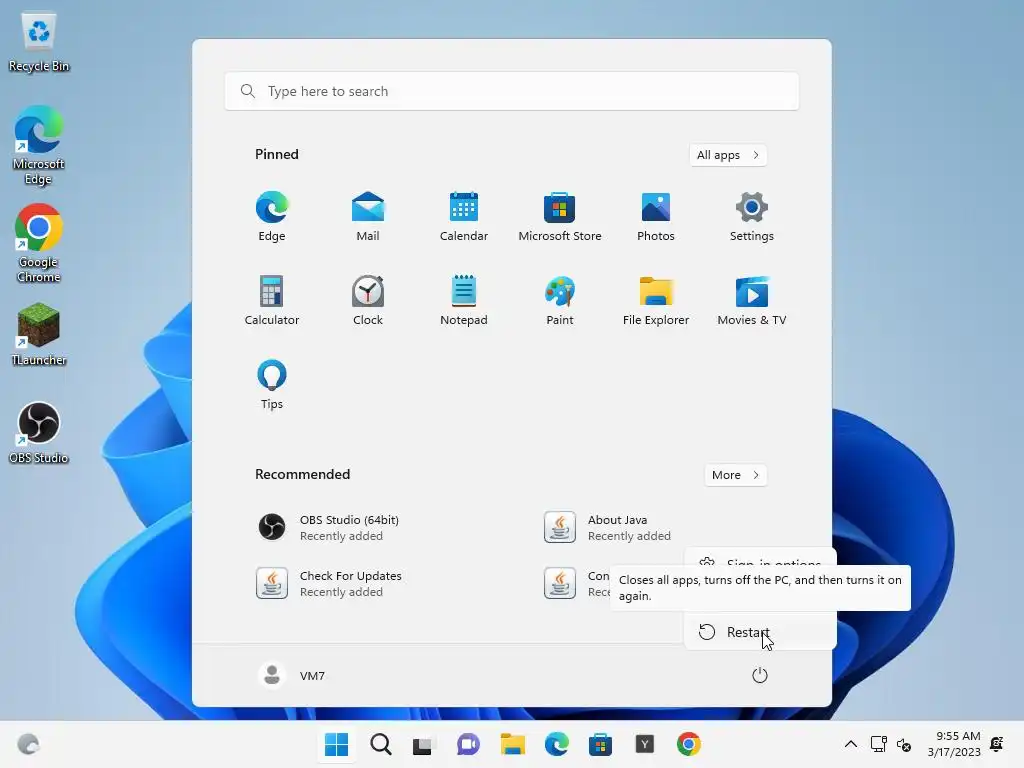Open the Y app on taskbar
The height and width of the screenshot is (768, 1024).
pos(645,744)
